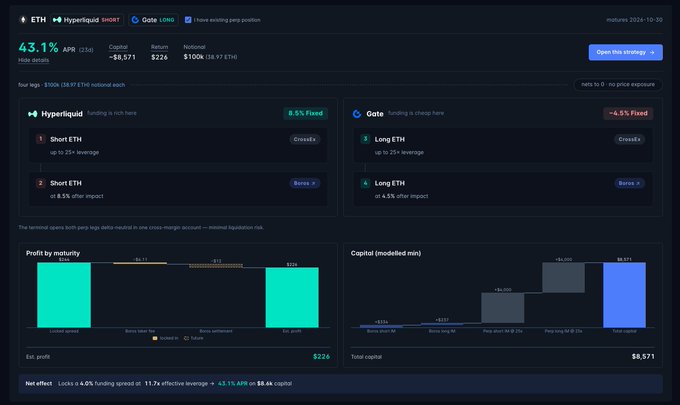Click the future legend hatched swatch

pyautogui.click(x=186, y=338)
